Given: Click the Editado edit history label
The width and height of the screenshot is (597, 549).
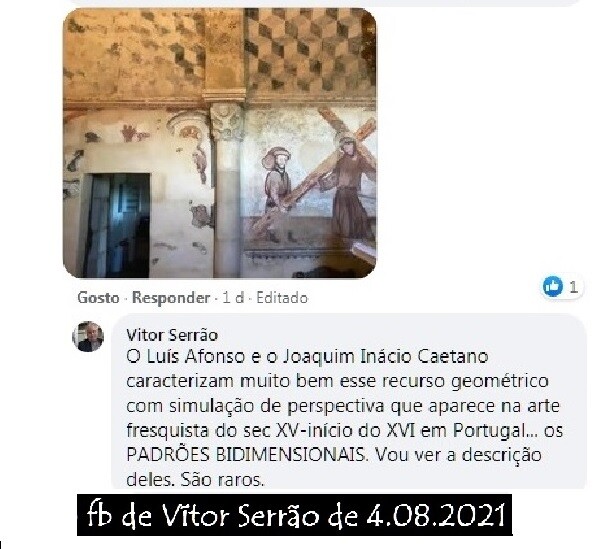Looking at the screenshot, I should 282,298.
